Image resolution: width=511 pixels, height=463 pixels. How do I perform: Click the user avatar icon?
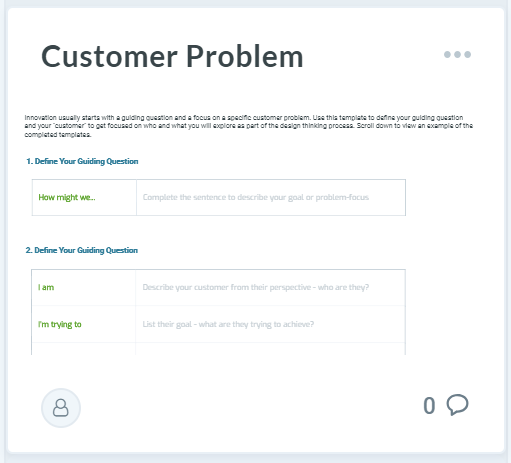coord(61,408)
